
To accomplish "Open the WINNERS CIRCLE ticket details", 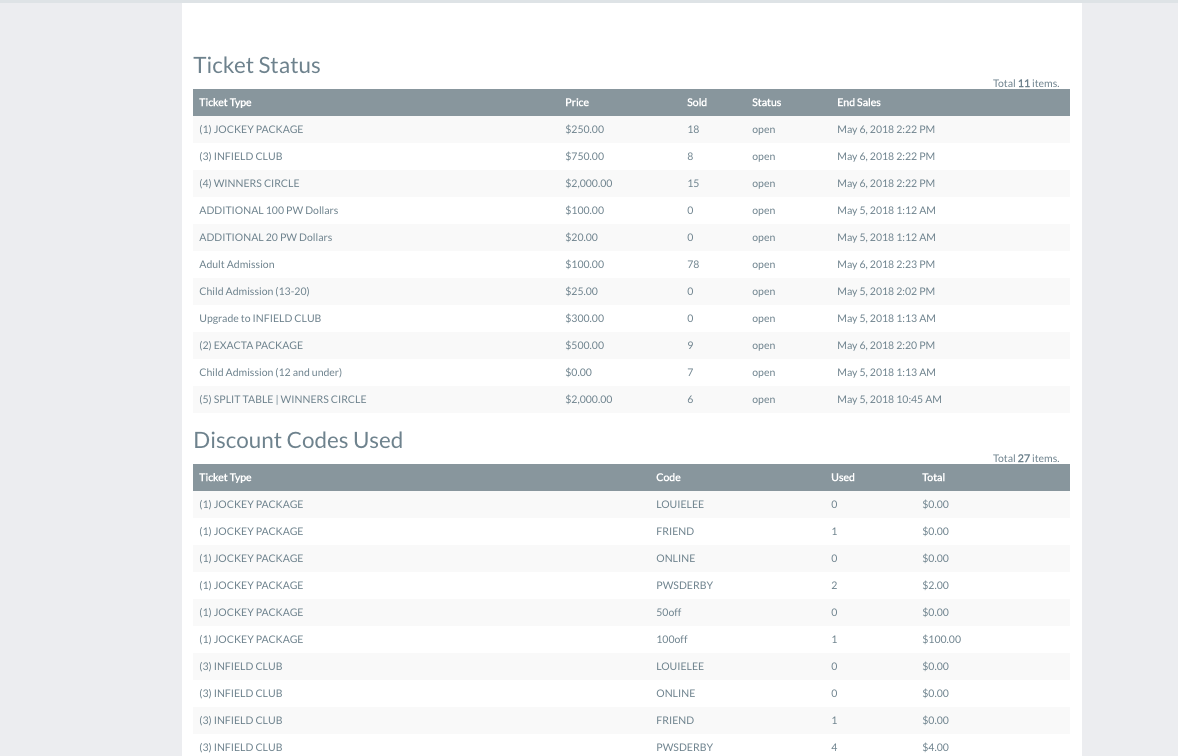I will pyautogui.click(x=249, y=183).
